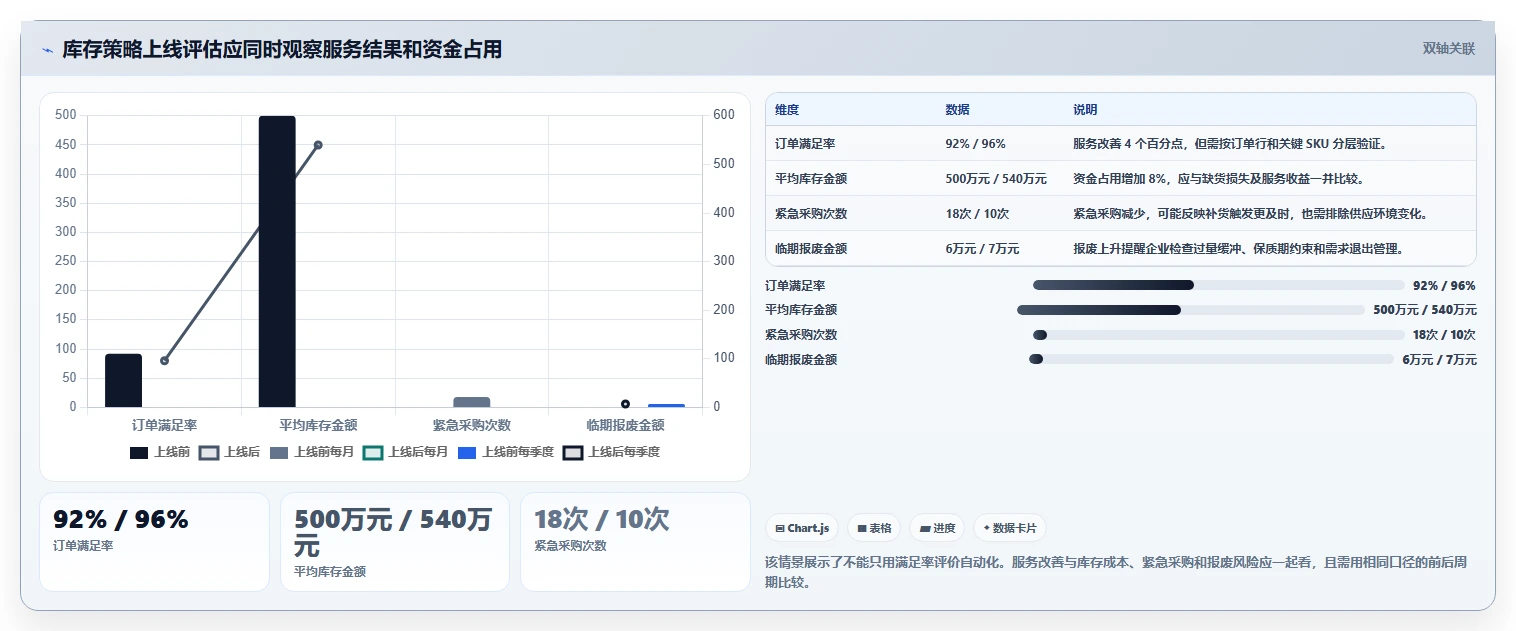
Task: Click the 双轴关联 label
Action: pos(1449,49)
